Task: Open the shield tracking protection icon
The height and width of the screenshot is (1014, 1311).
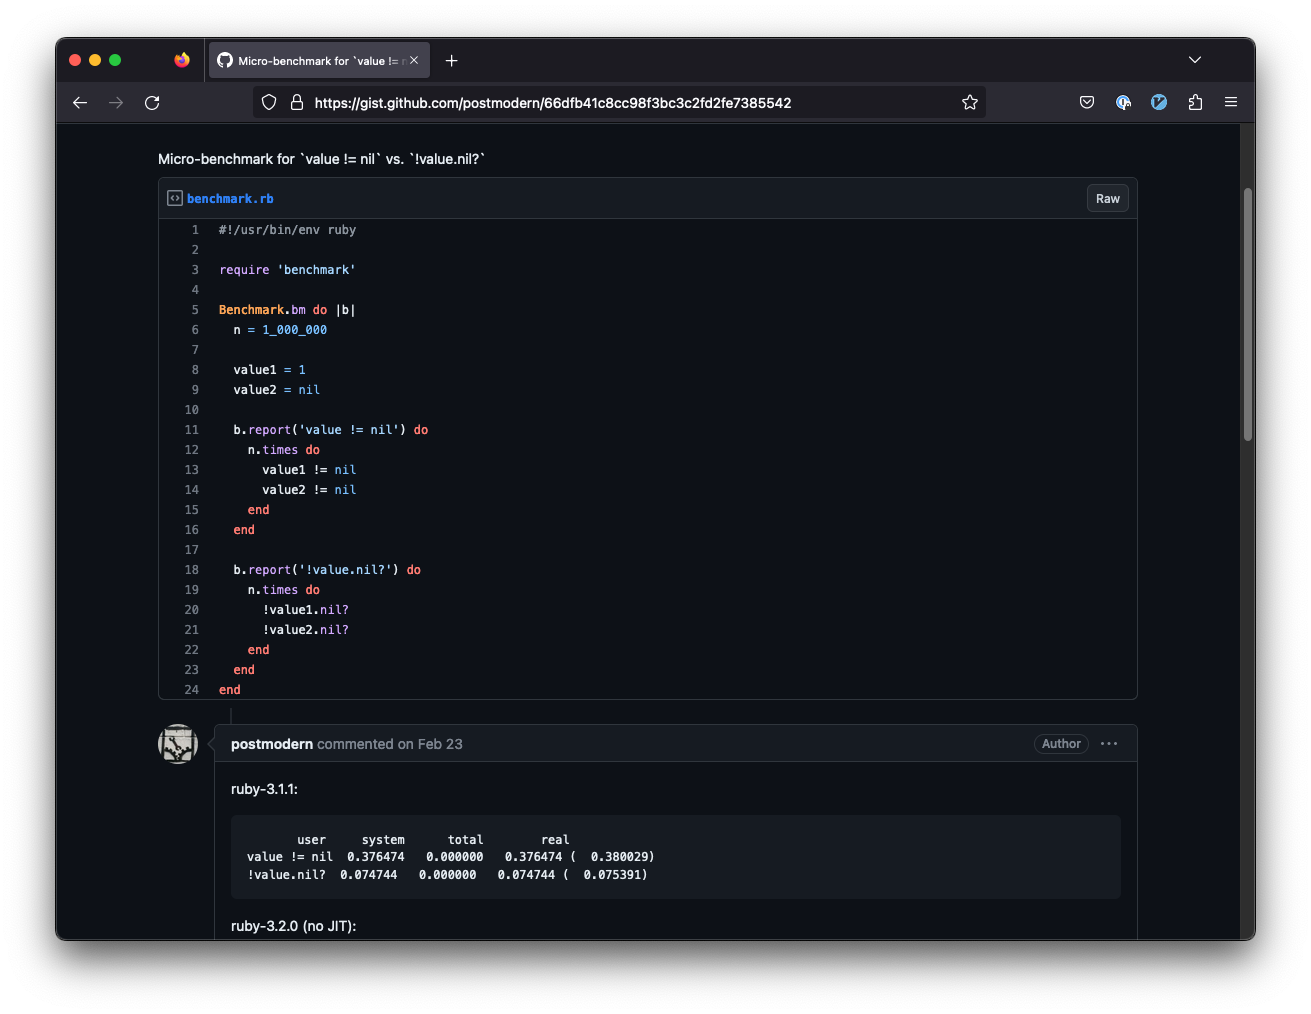Action: [x=269, y=102]
